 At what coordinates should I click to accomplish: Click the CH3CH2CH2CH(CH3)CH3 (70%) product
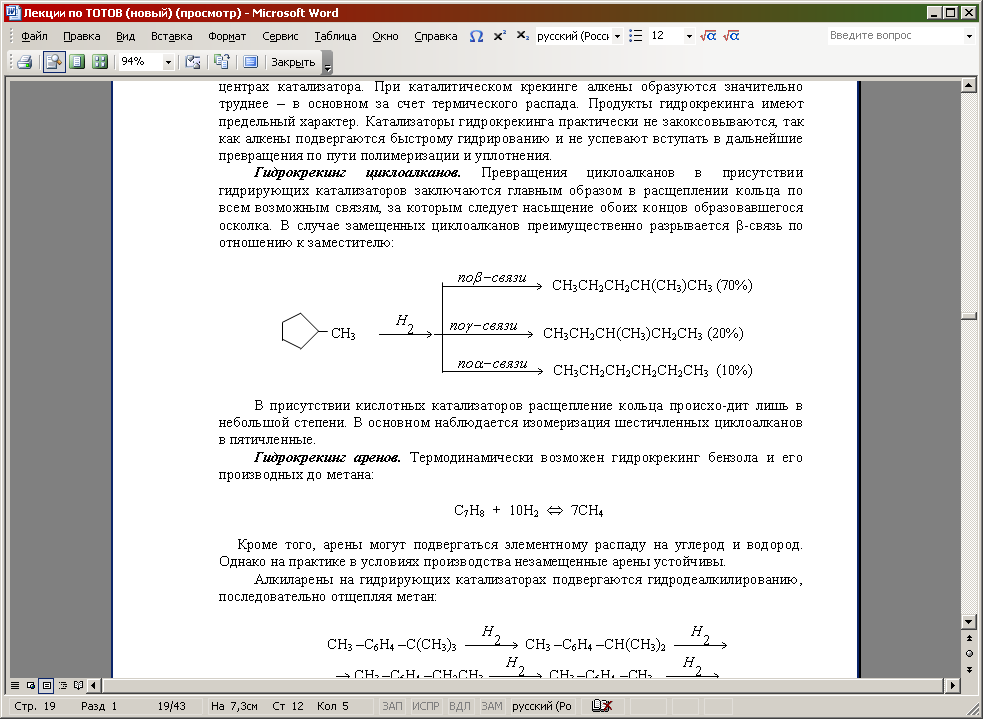[652, 285]
